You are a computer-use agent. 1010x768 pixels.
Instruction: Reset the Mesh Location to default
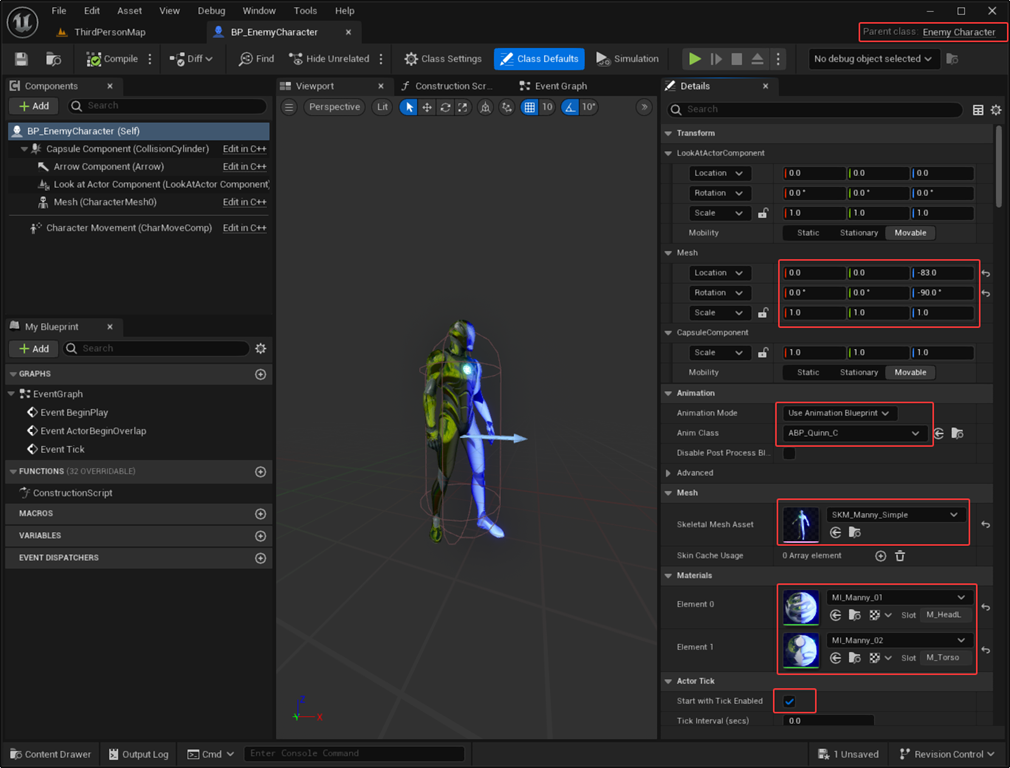click(986, 273)
